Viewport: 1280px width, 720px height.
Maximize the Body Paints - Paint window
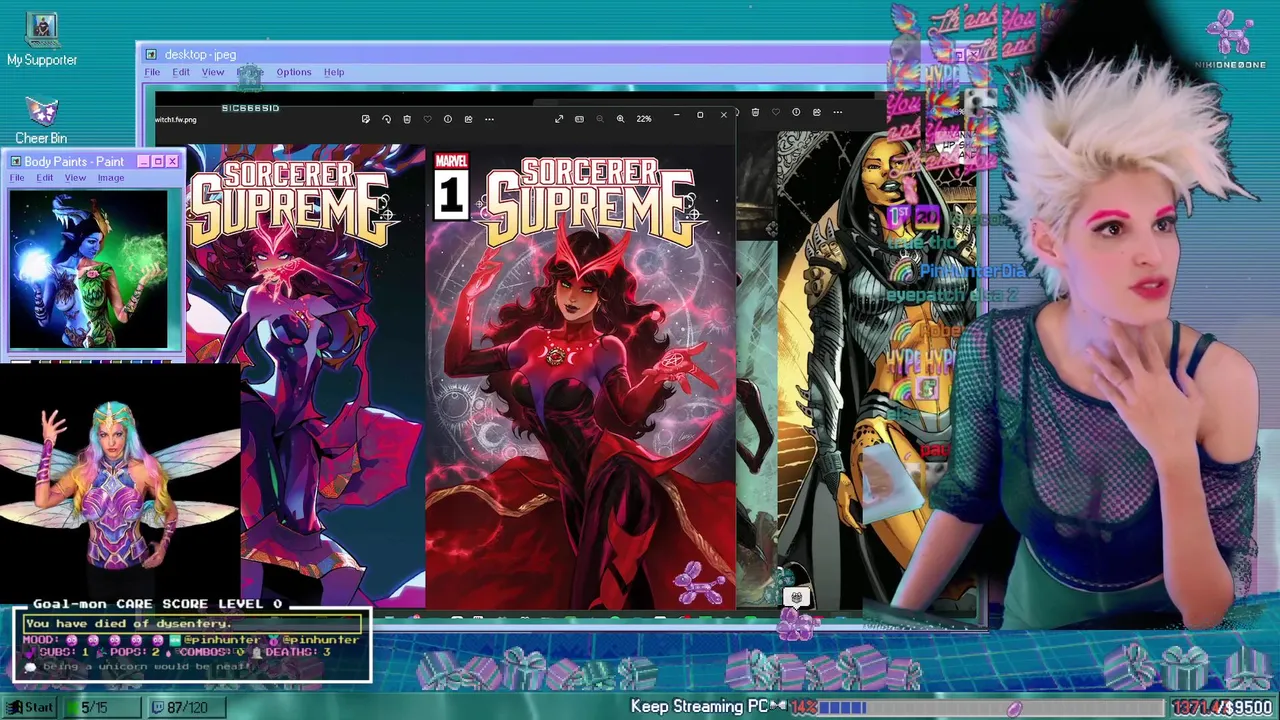pyautogui.click(x=157, y=161)
